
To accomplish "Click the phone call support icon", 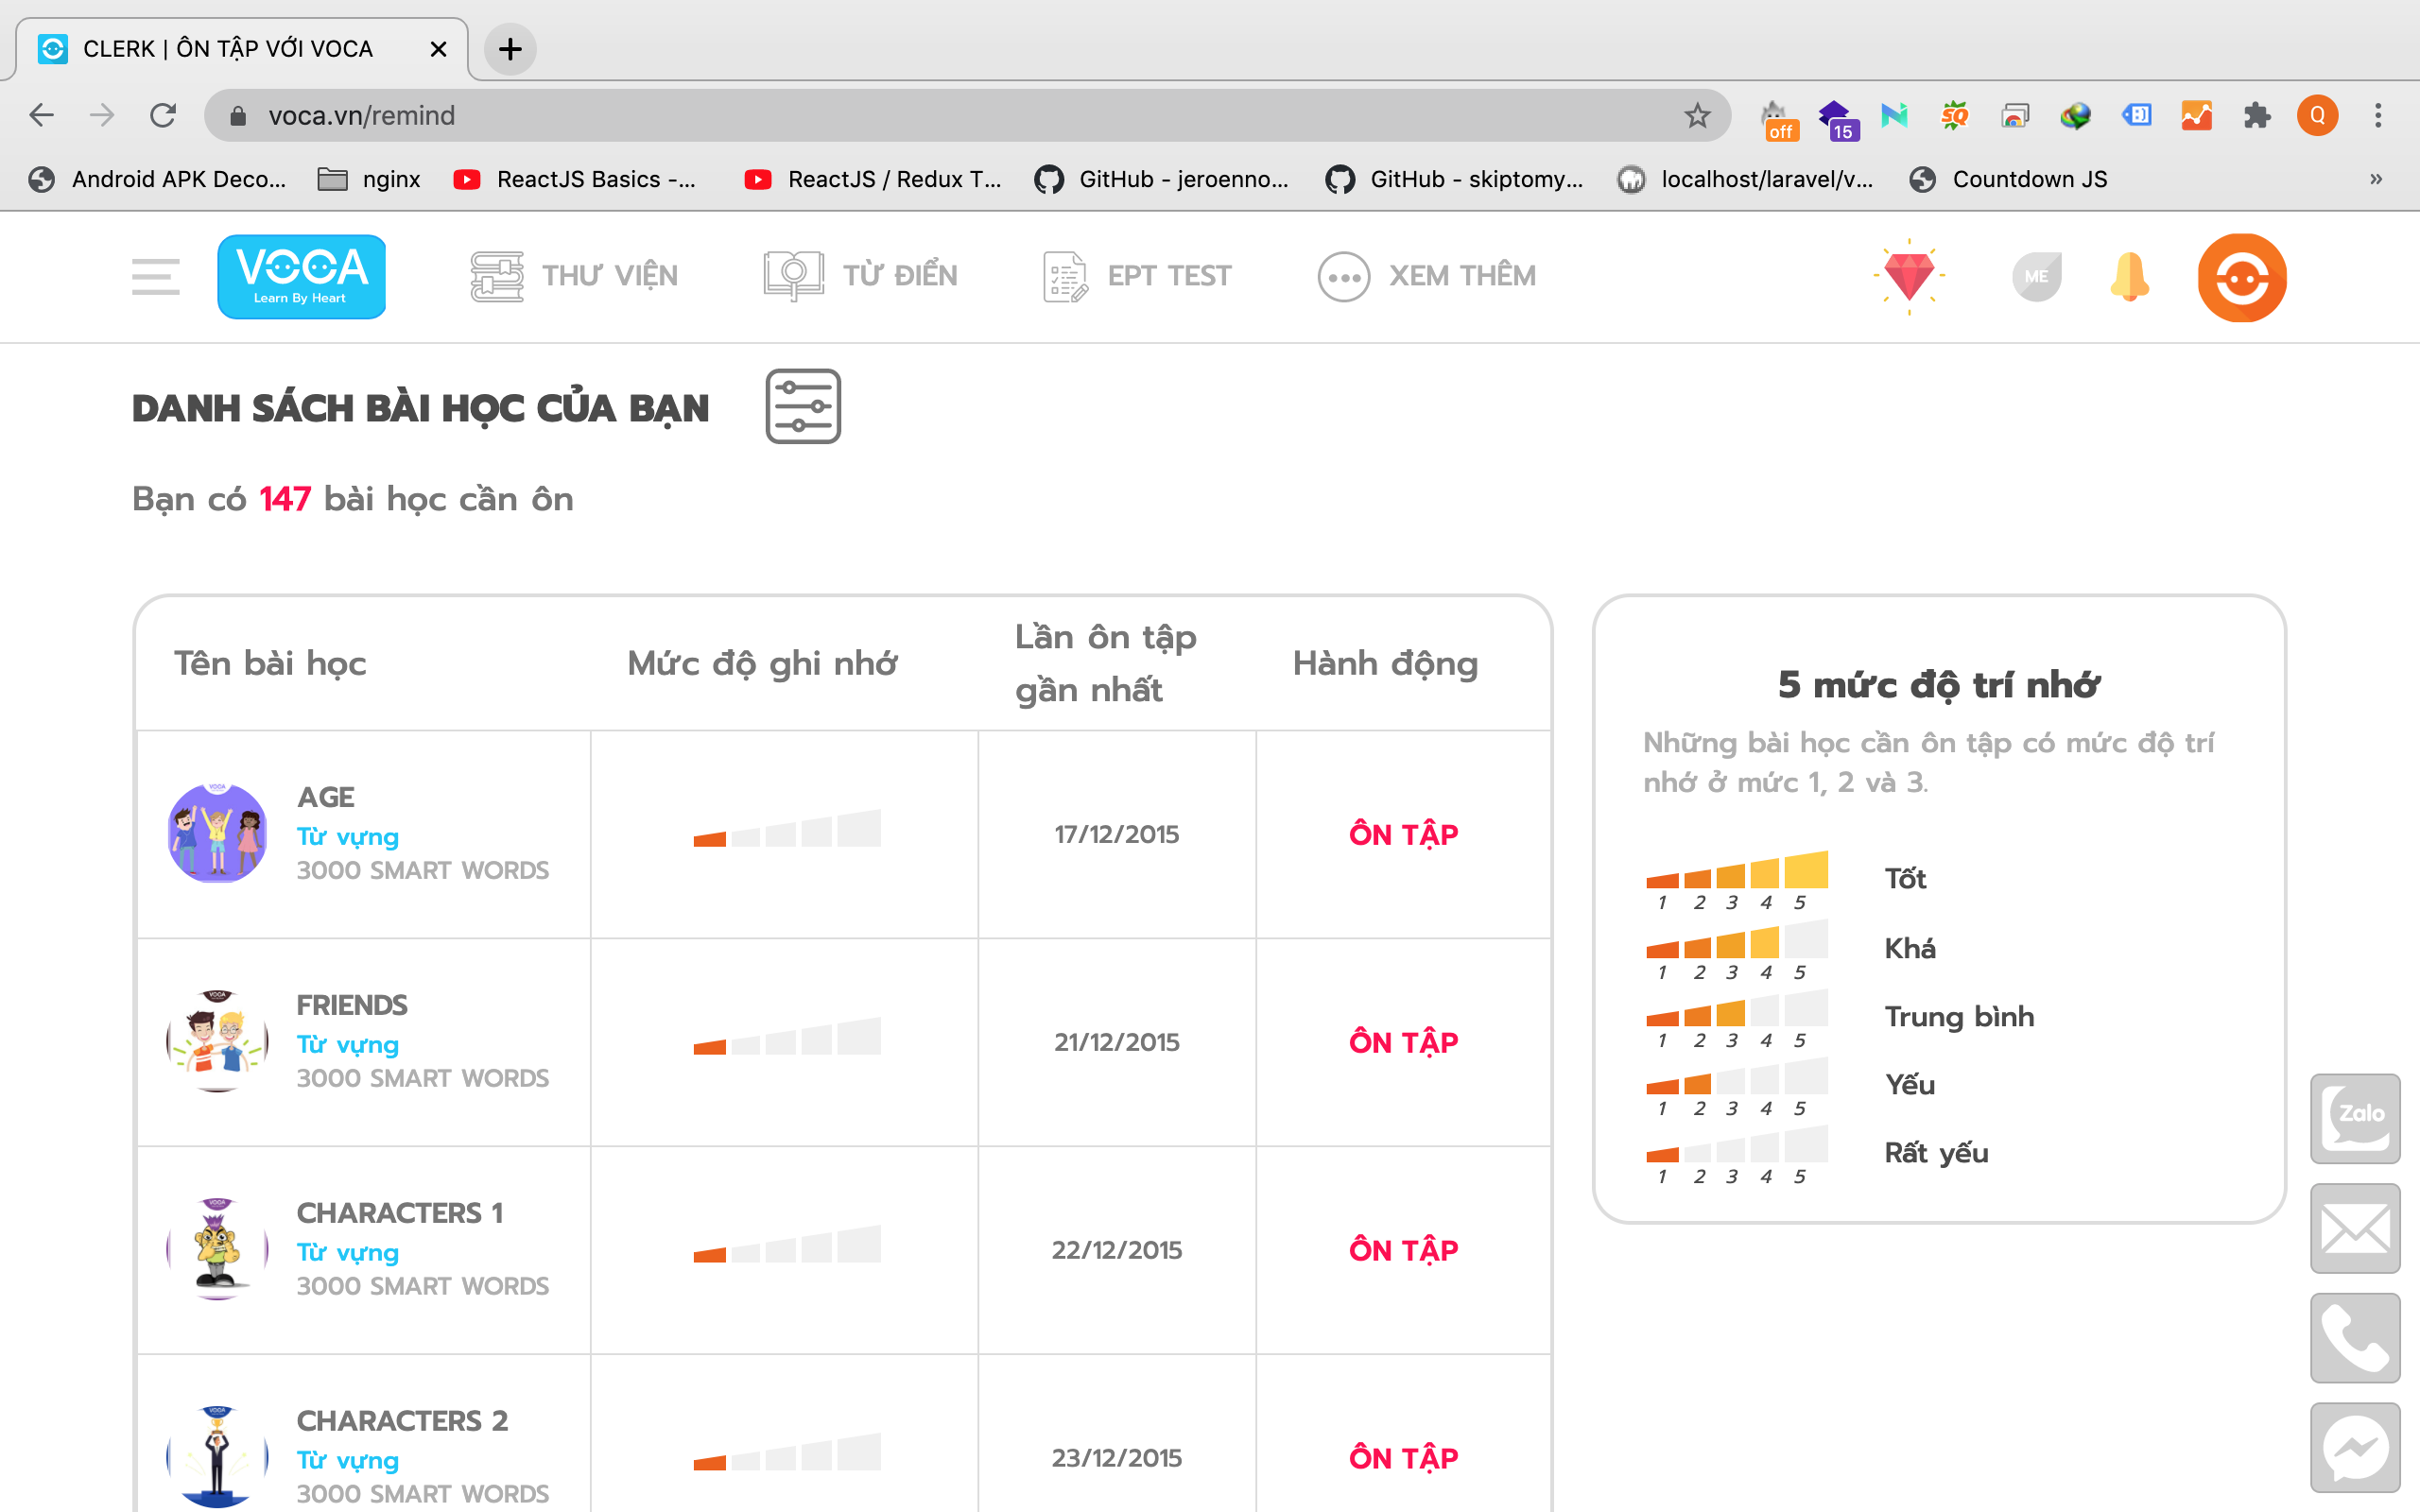I will (x=2354, y=1338).
